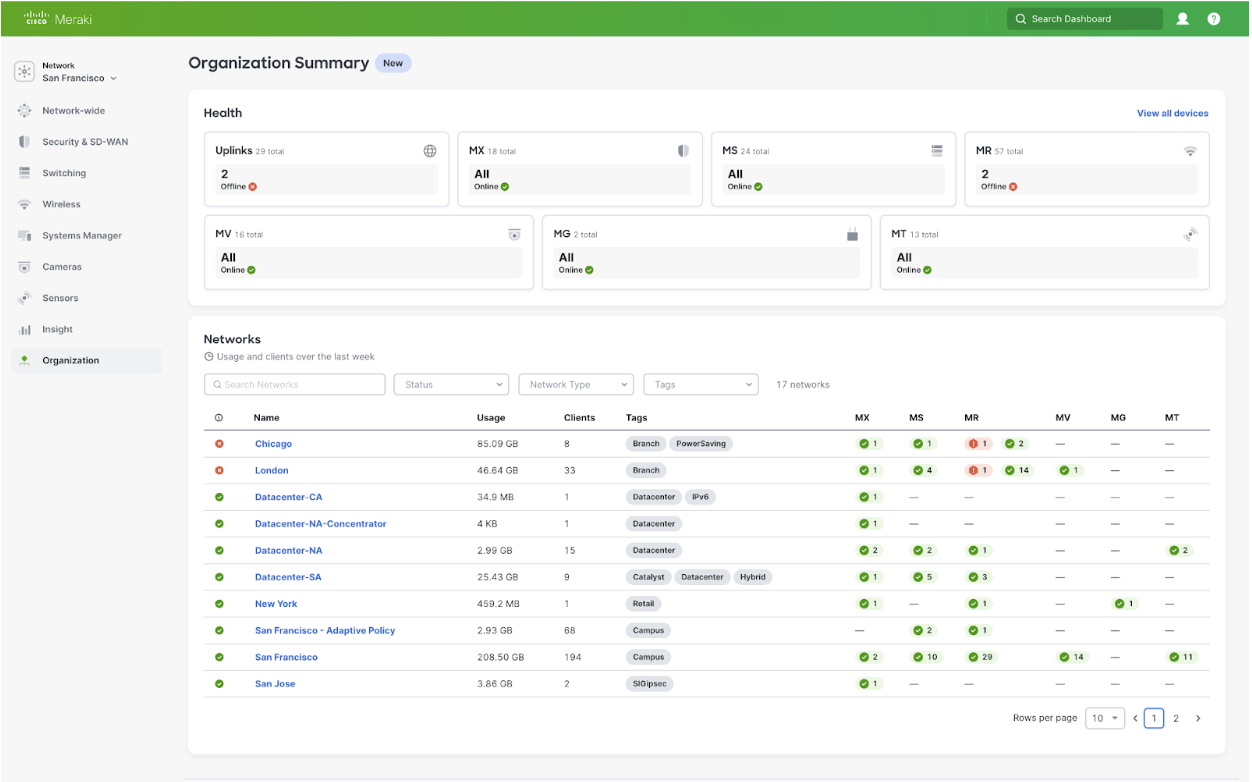The width and height of the screenshot is (1252, 782).
Task: Click the Search Networks input field
Action: 295,385
